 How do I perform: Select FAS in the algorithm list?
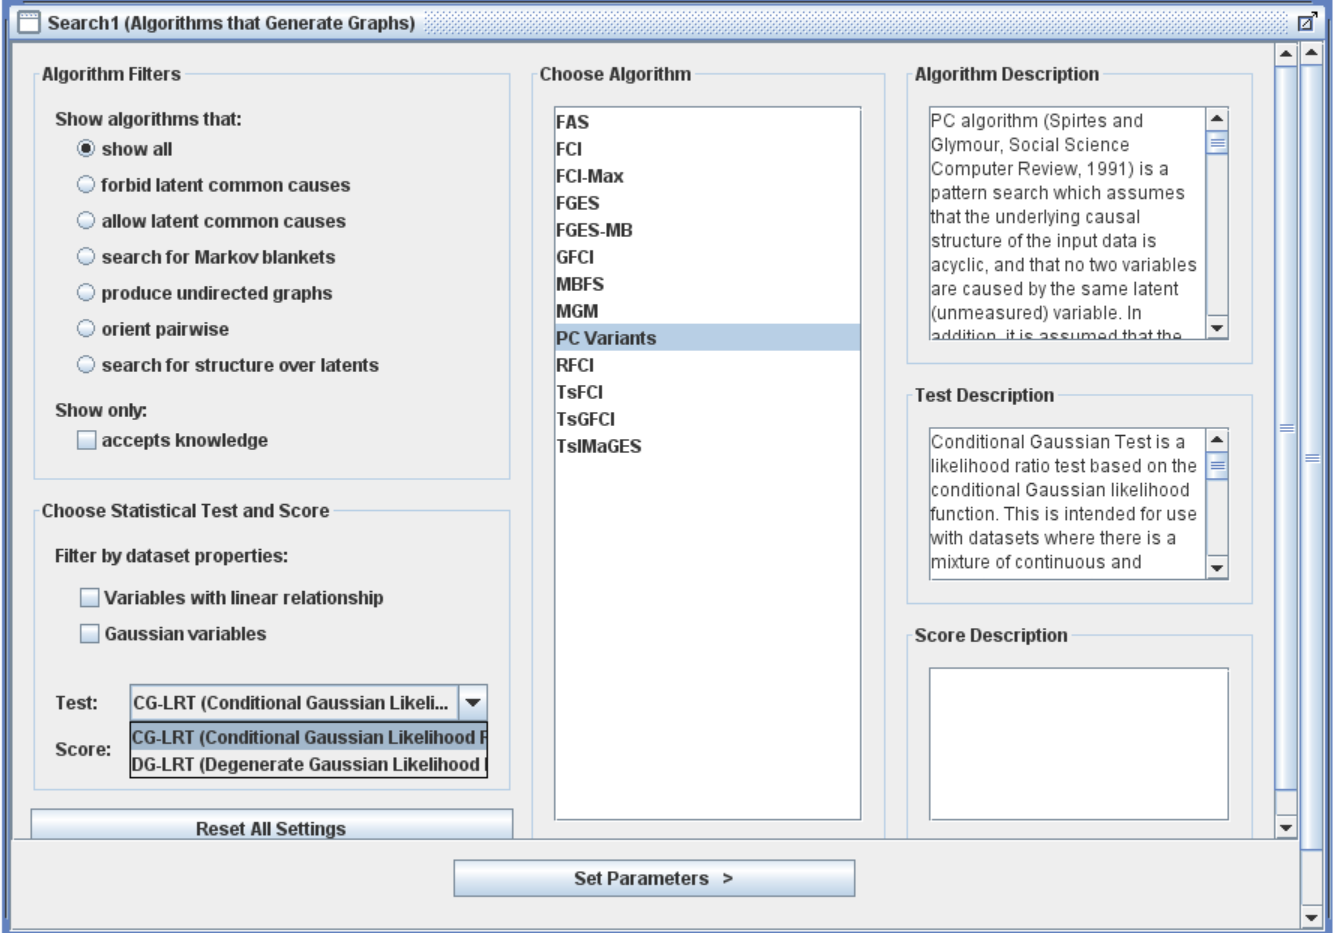point(707,122)
